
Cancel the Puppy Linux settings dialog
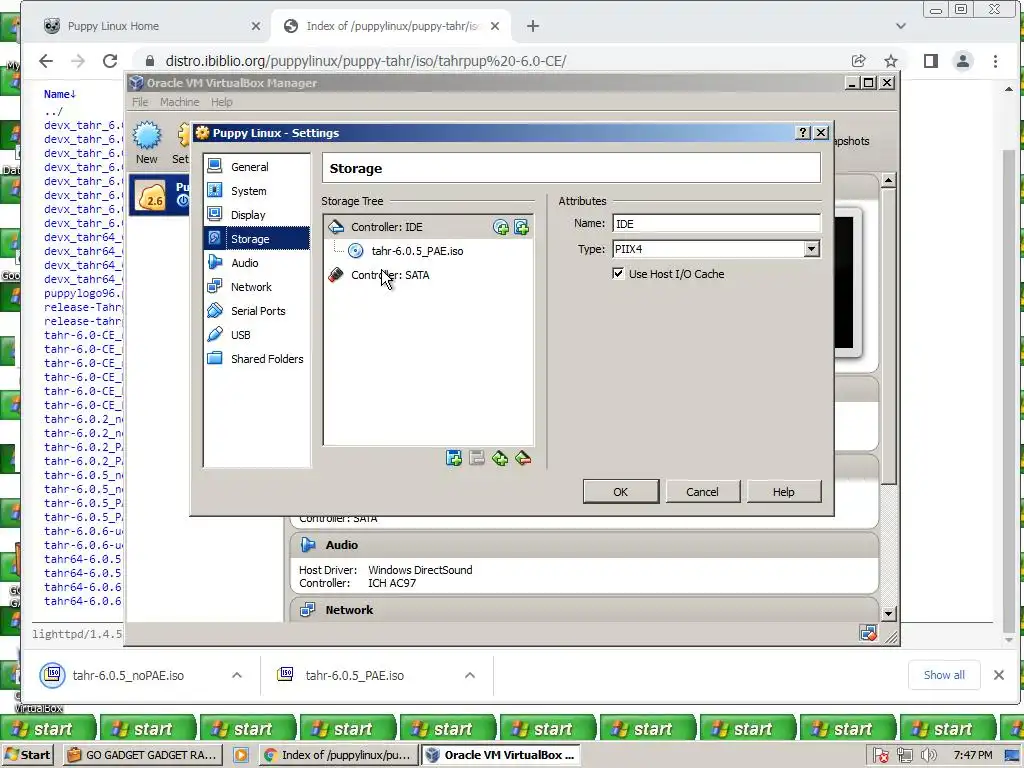(x=702, y=492)
